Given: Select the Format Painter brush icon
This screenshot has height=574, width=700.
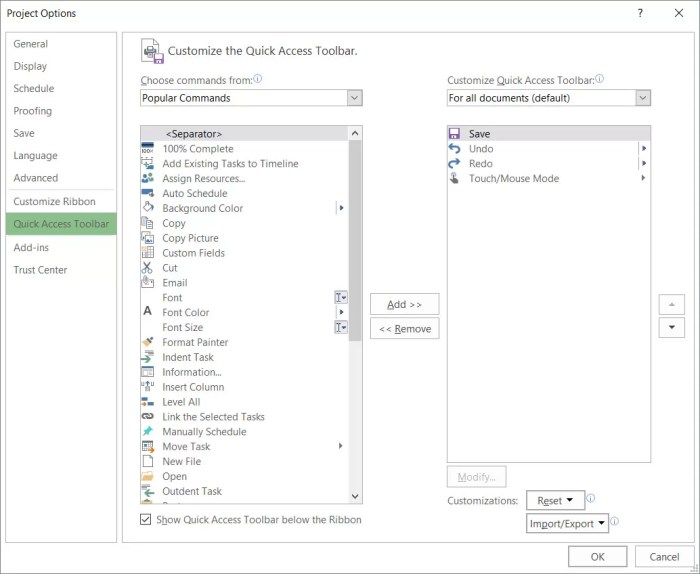Looking at the screenshot, I should coord(148,342).
